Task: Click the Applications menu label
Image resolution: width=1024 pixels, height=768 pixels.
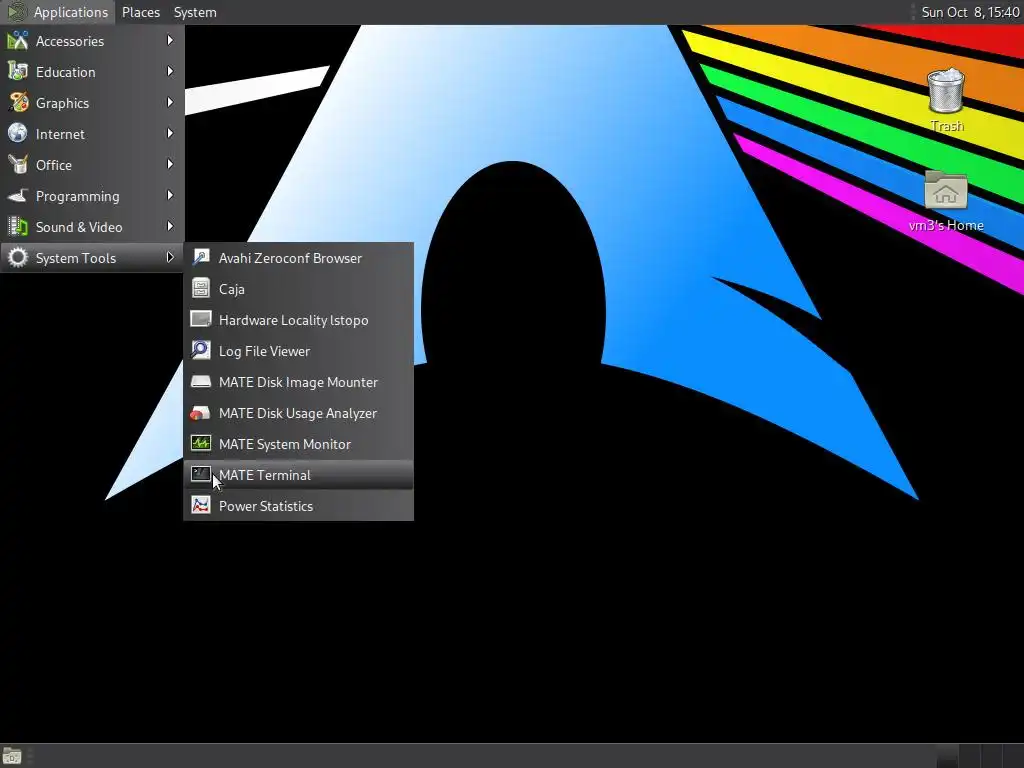Action: click(71, 12)
